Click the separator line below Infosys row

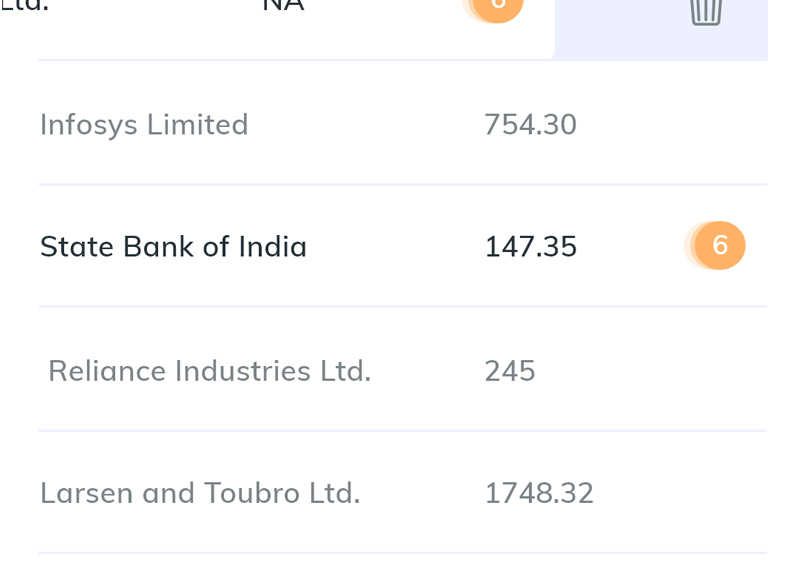click(x=403, y=184)
